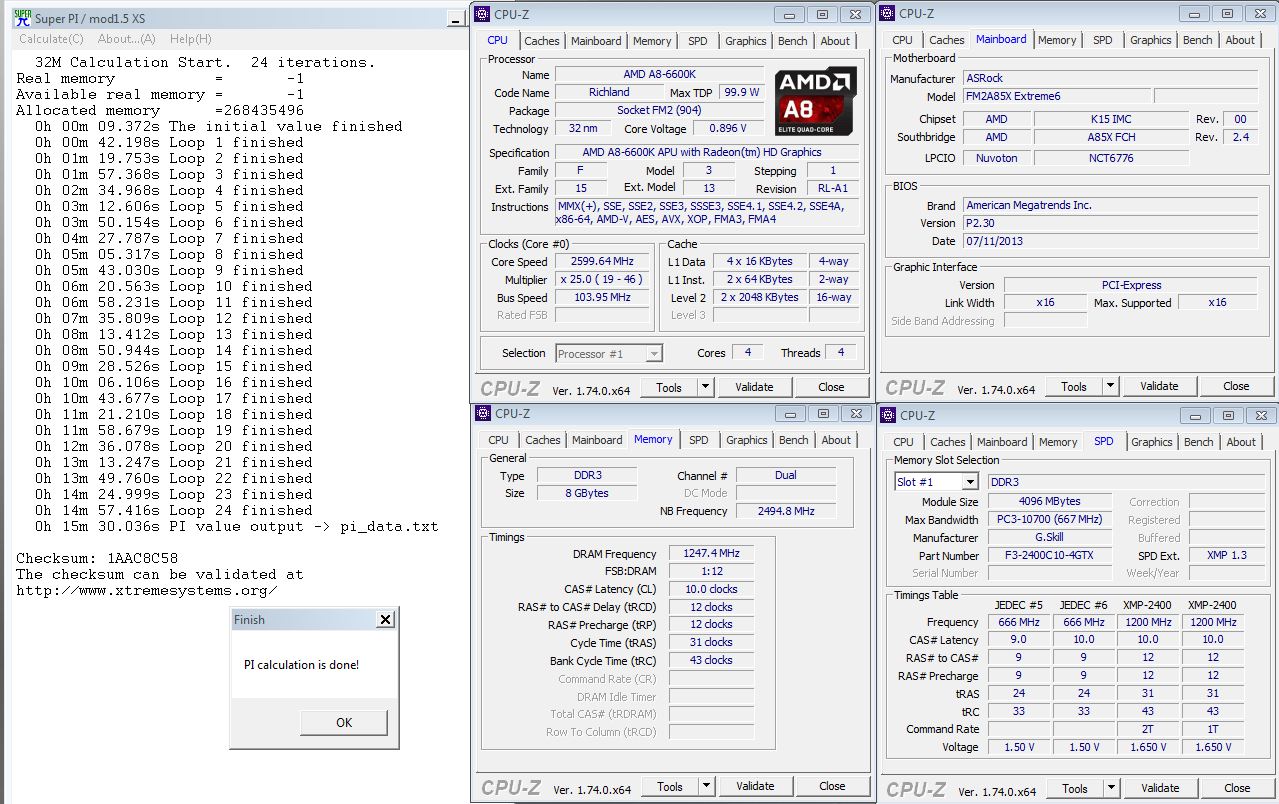Click the CPU-Z icon in the Processor window title bar
This screenshot has width=1279, height=804.
(482, 13)
